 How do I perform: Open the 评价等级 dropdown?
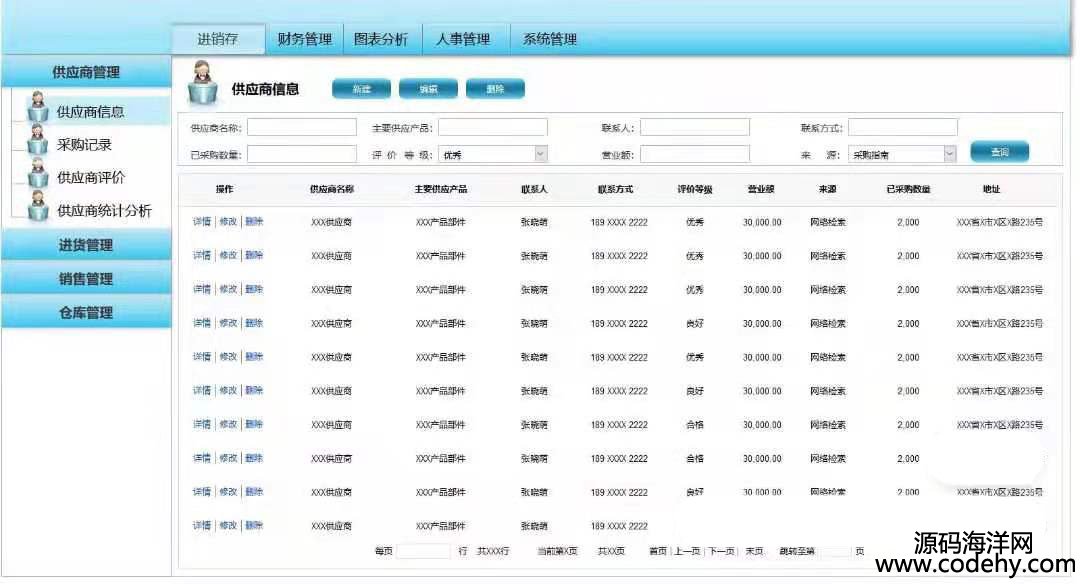[x=540, y=154]
